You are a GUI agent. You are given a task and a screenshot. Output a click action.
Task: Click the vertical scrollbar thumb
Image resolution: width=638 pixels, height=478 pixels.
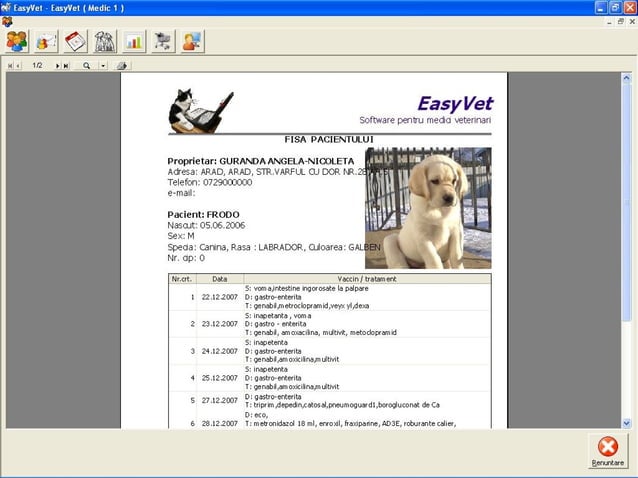[x=626, y=201]
